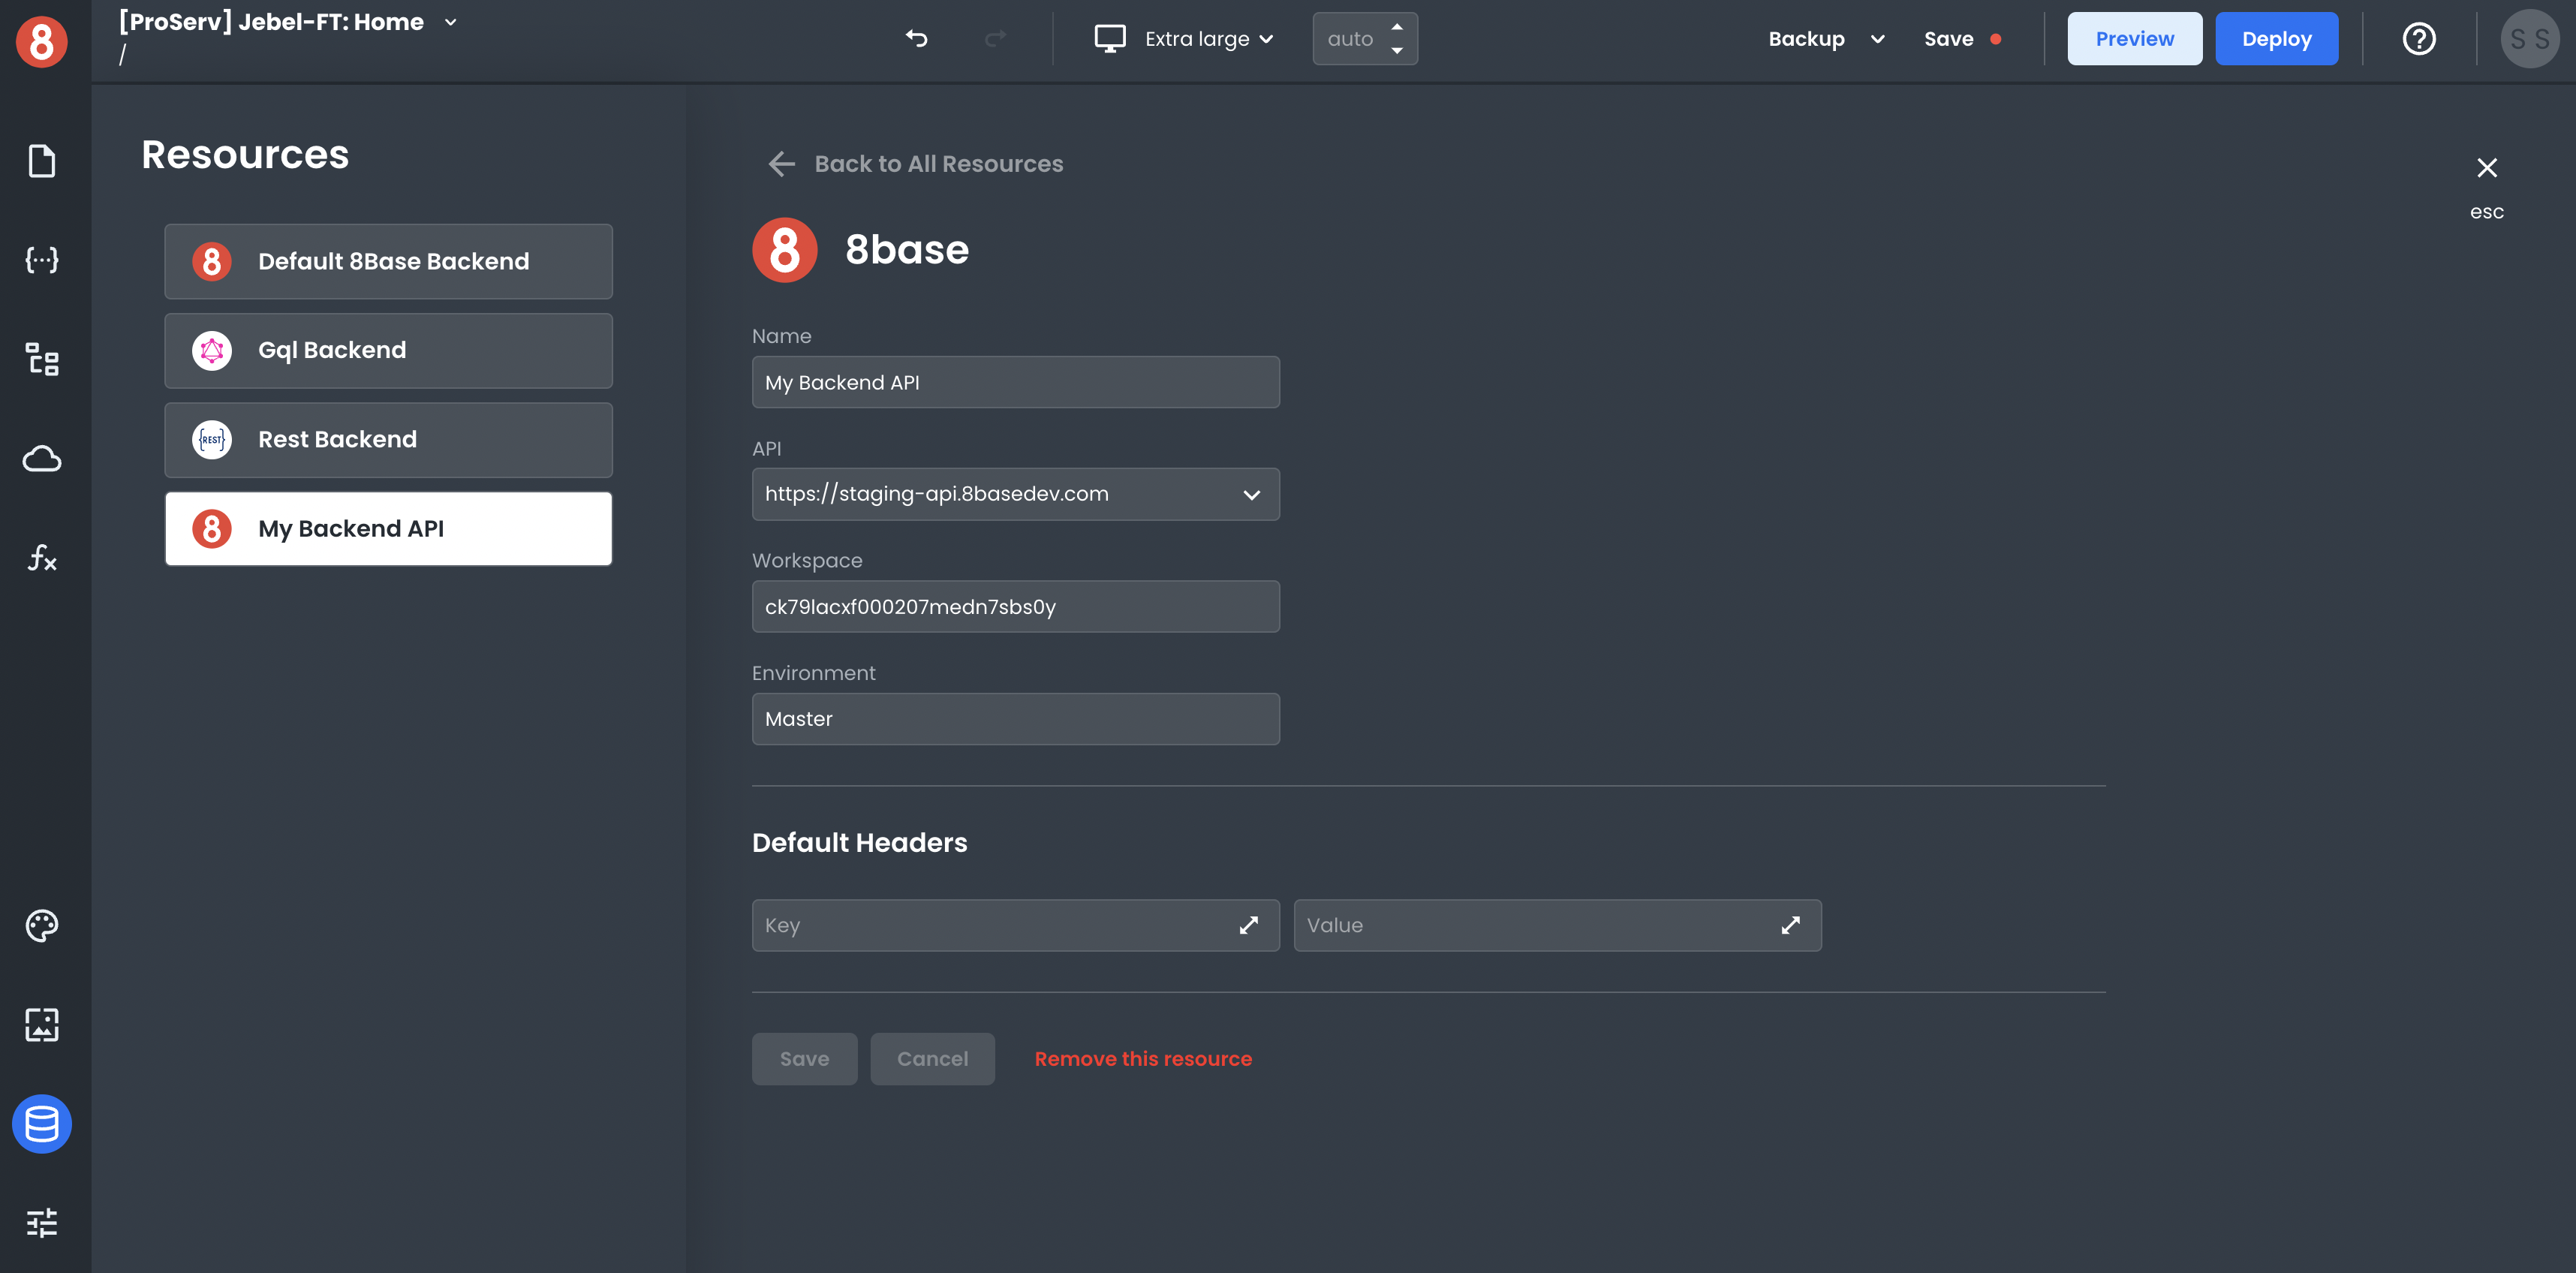Expand the API URL dropdown
The image size is (2576, 1273).
click(1250, 494)
